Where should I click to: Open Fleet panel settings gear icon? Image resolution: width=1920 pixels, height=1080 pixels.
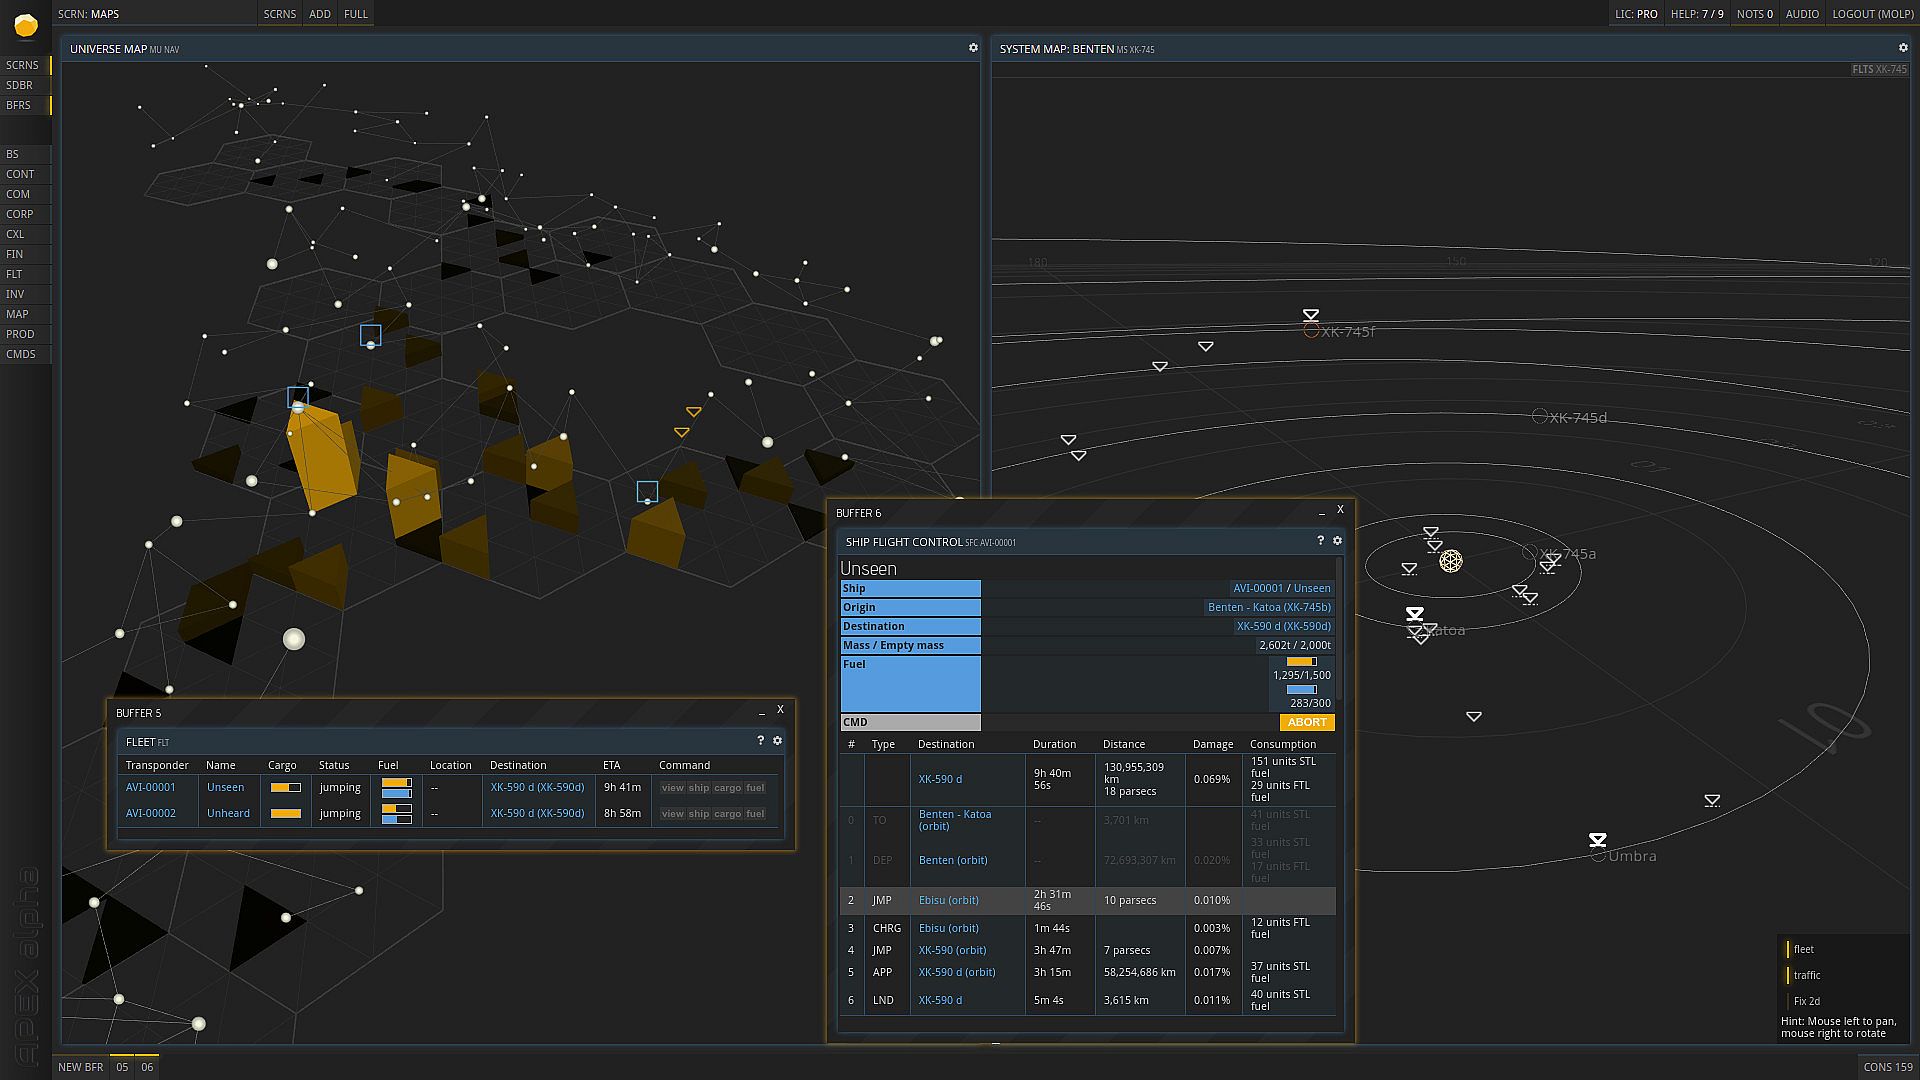click(777, 741)
